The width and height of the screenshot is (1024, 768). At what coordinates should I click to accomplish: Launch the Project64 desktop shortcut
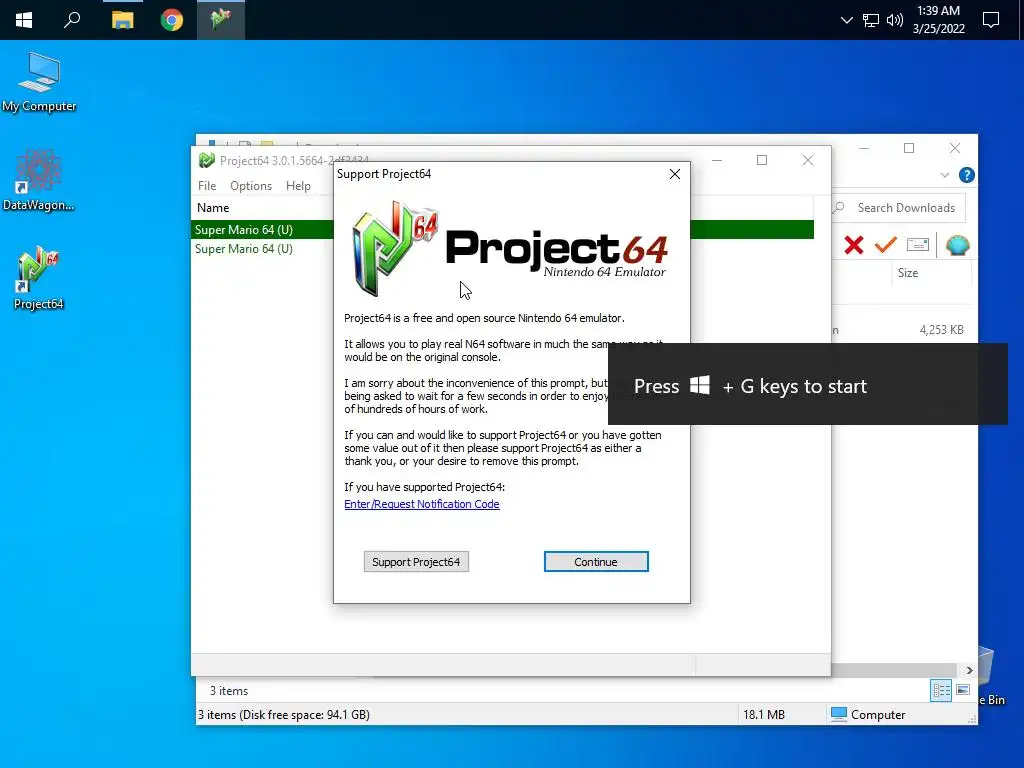point(39,278)
